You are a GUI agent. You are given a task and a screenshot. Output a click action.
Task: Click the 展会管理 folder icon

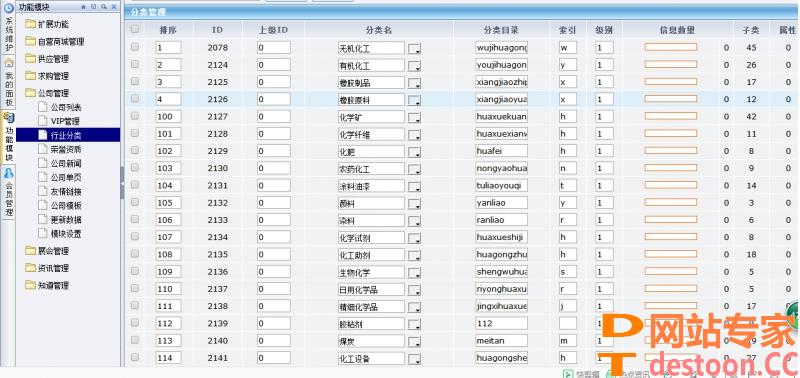pyautogui.click(x=31, y=250)
